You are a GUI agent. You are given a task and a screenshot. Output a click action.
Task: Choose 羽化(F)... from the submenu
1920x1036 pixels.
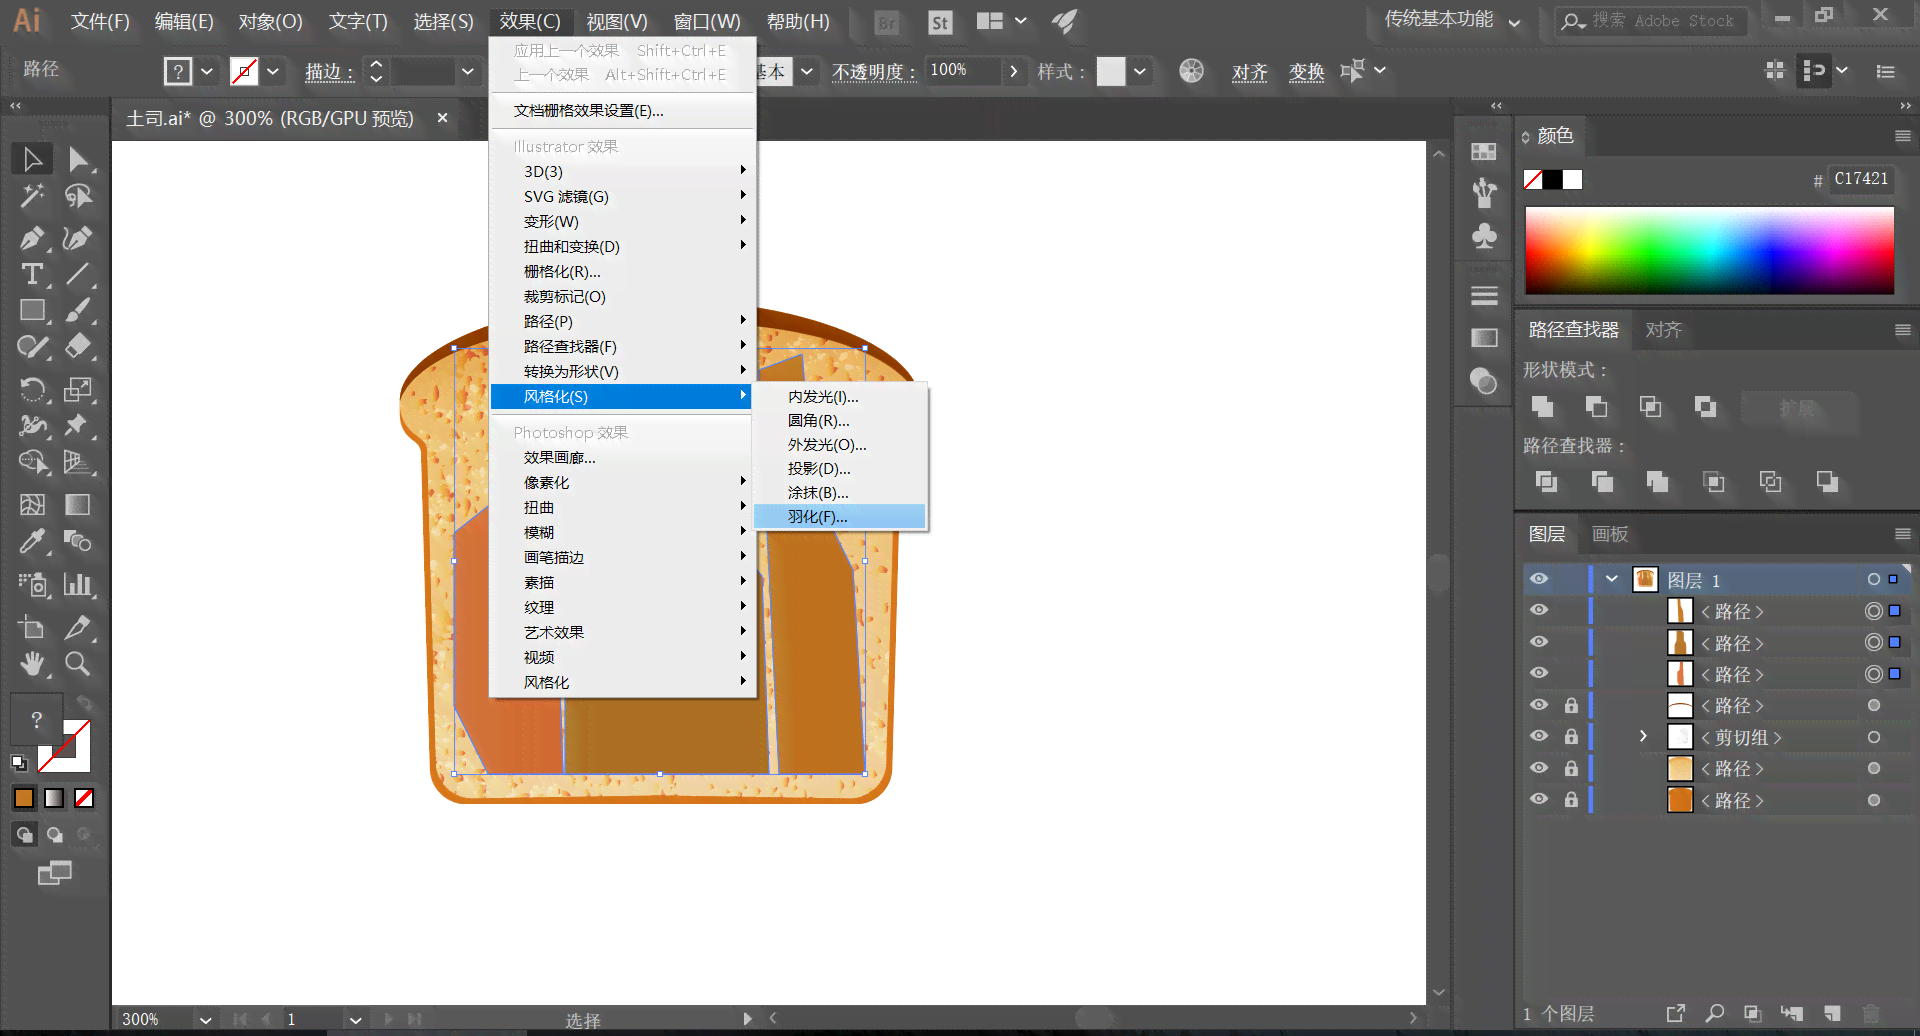point(840,517)
